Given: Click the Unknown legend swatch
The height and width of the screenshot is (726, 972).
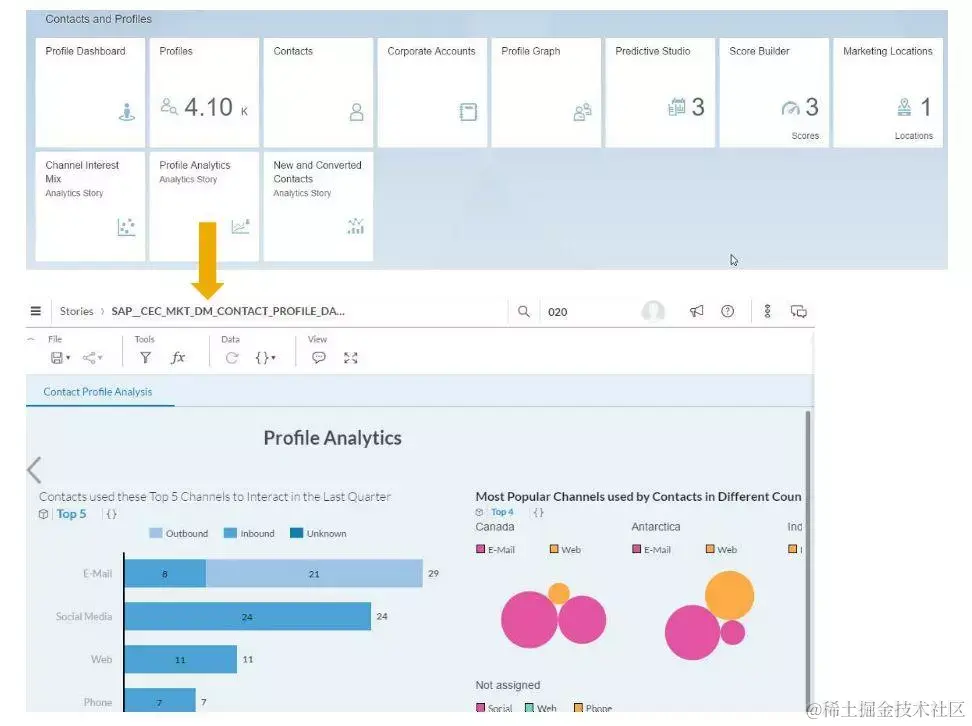Looking at the screenshot, I should (296, 533).
